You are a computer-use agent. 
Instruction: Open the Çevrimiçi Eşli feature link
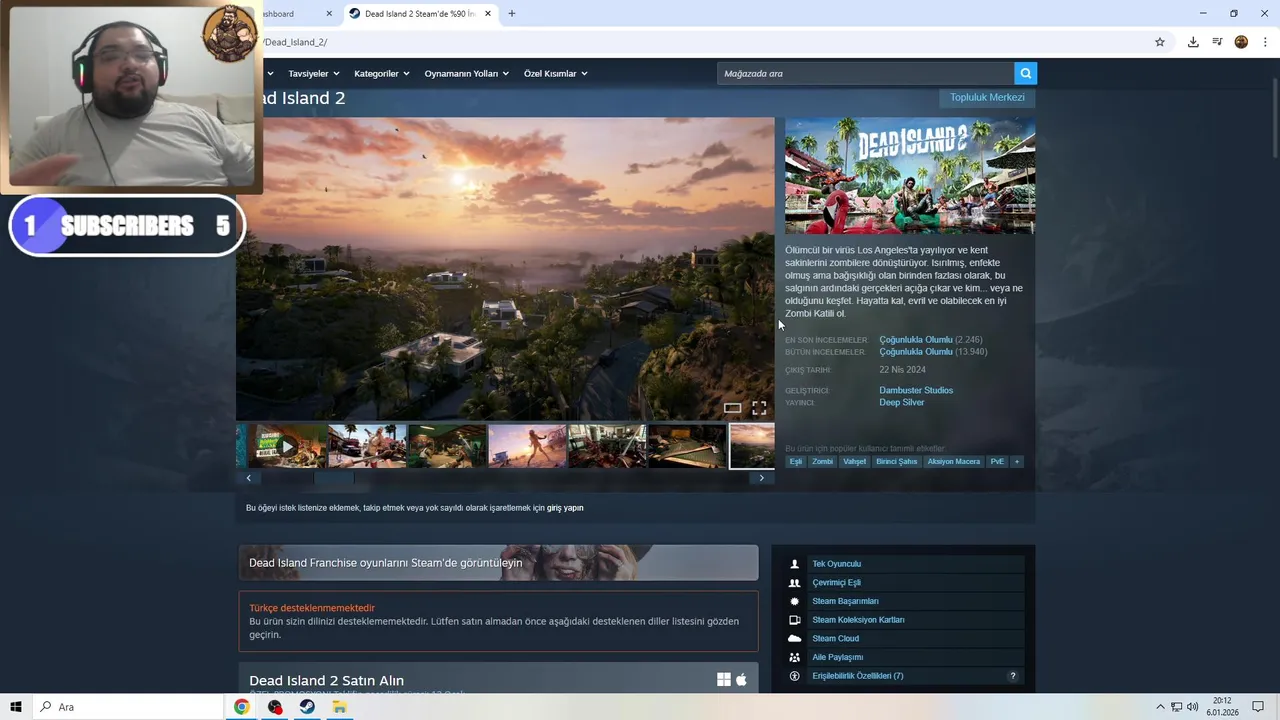click(x=836, y=583)
